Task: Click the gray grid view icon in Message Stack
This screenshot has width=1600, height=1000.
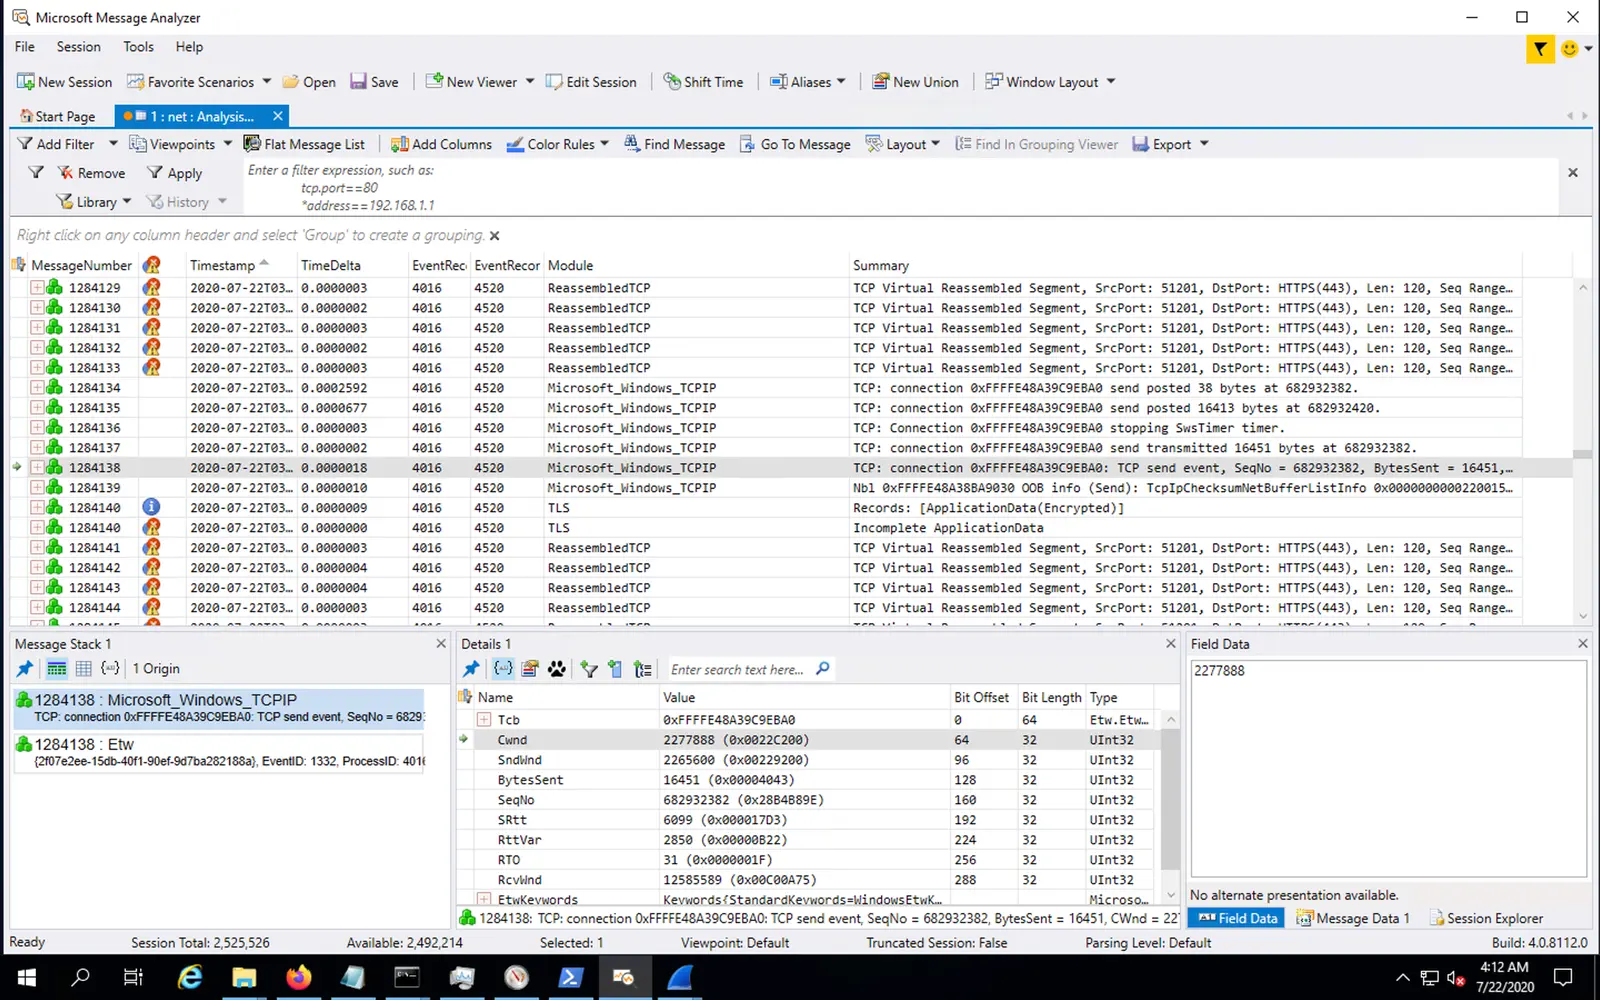Action: [84, 668]
